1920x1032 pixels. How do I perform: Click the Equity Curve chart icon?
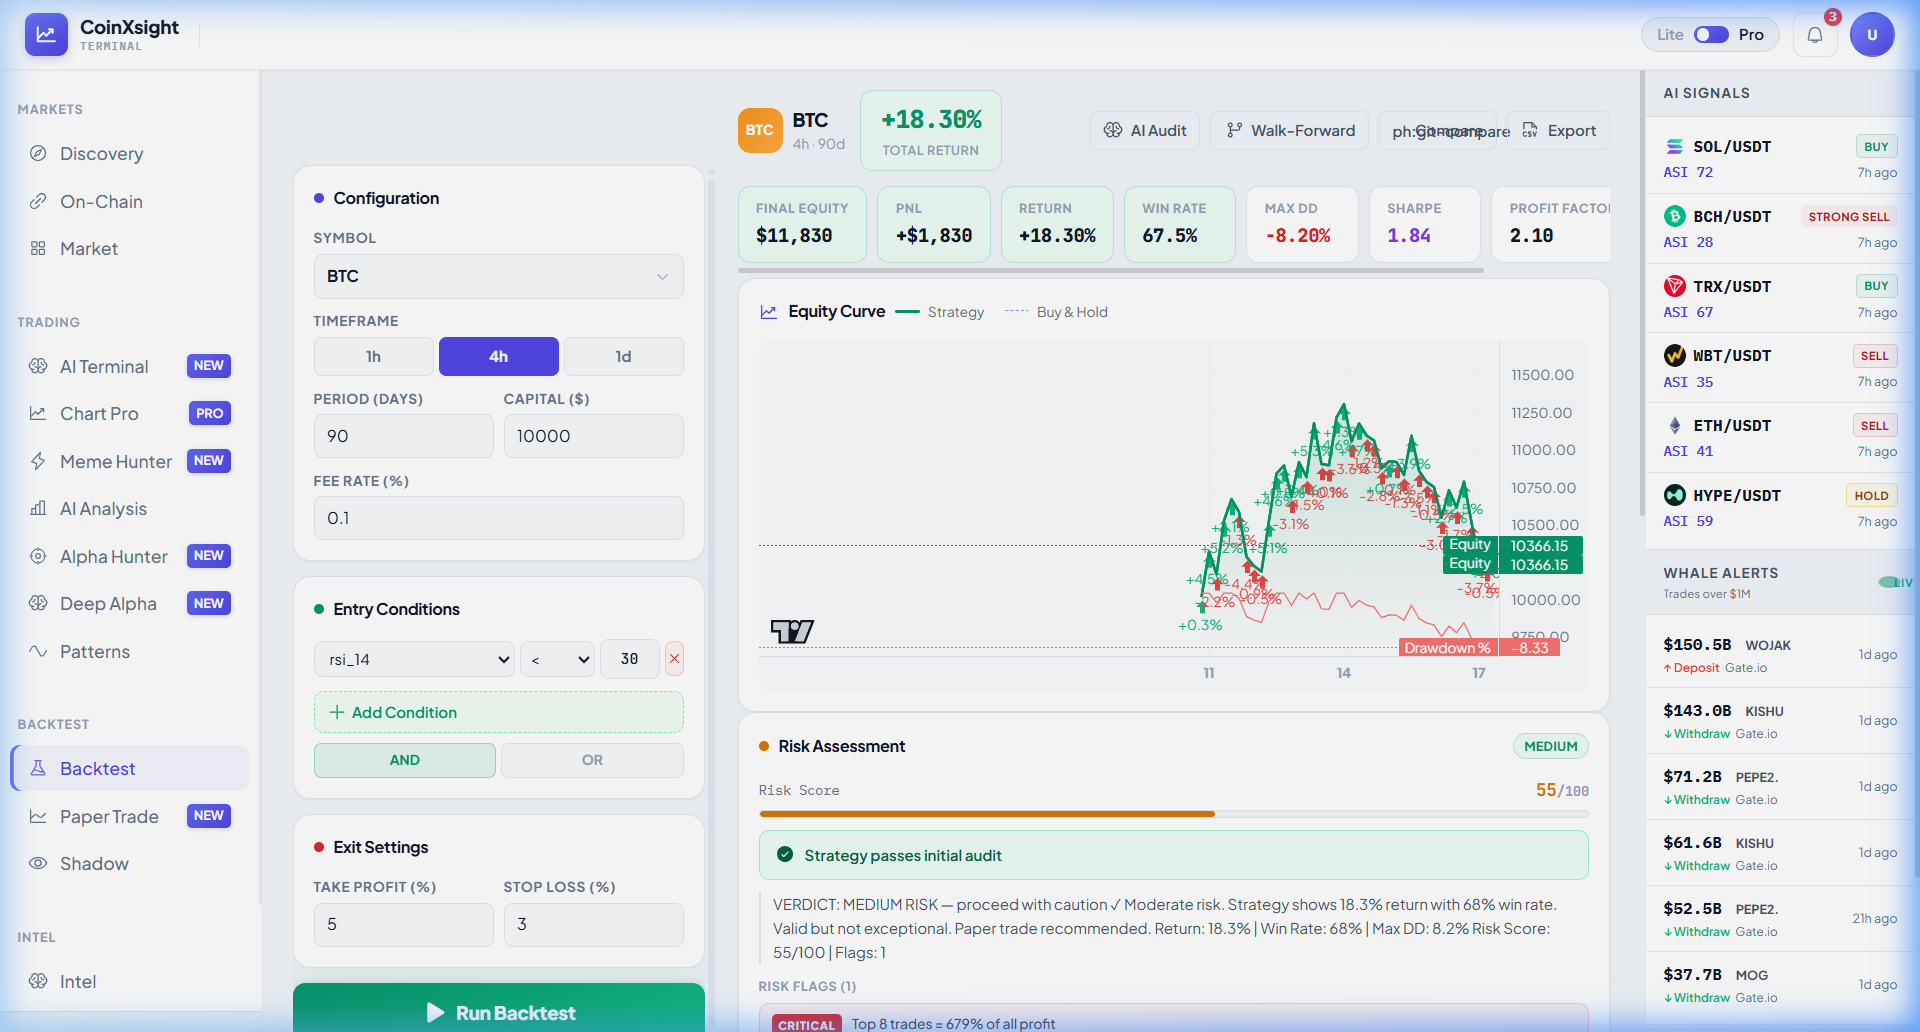point(769,312)
